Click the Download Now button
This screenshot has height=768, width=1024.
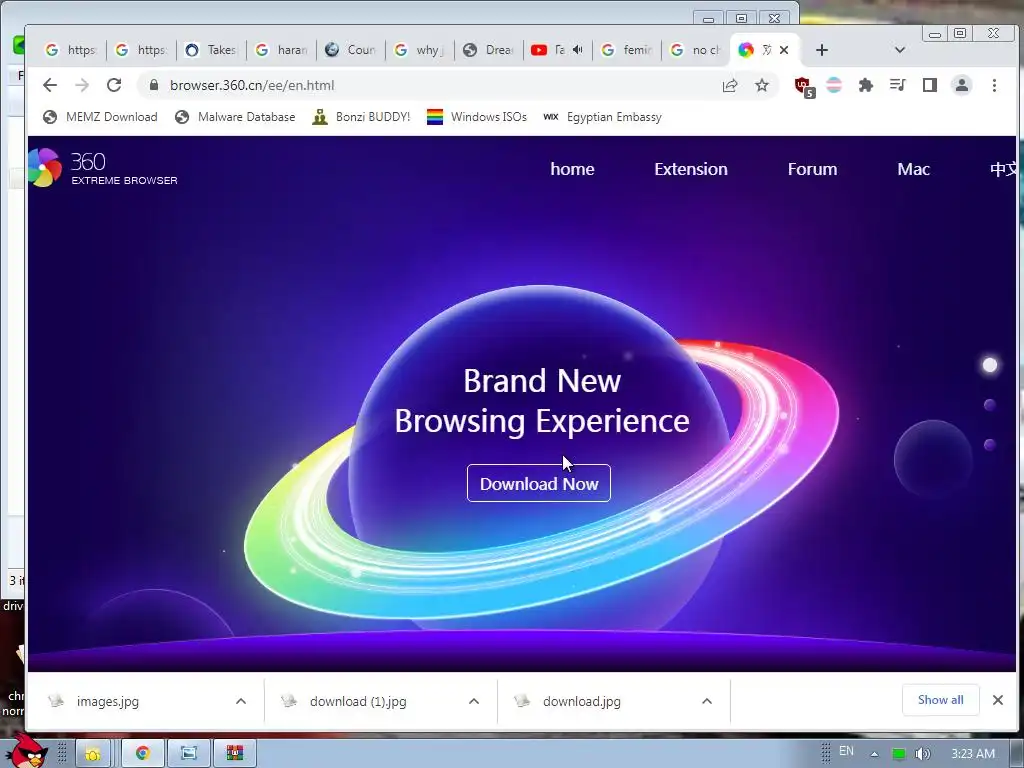pos(539,483)
